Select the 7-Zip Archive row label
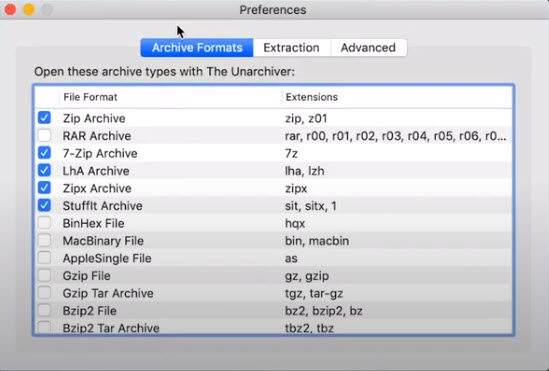This screenshot has height=371, width=549. tap(100, 153)
